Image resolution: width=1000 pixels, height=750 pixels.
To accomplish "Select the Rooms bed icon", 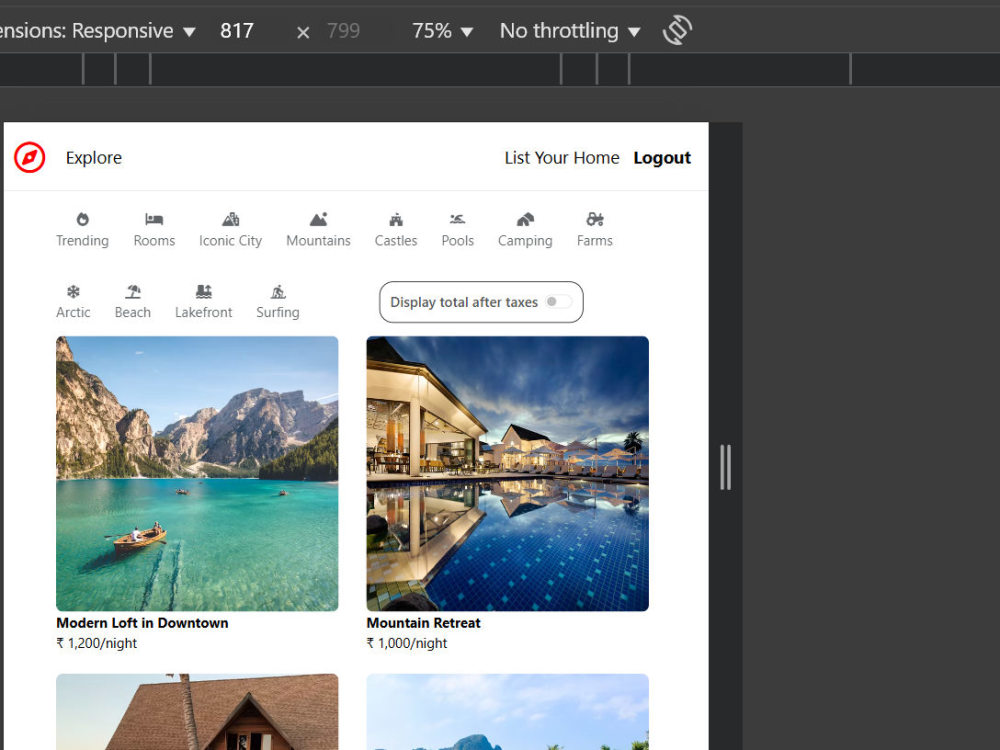I will [x=154, y=219].
